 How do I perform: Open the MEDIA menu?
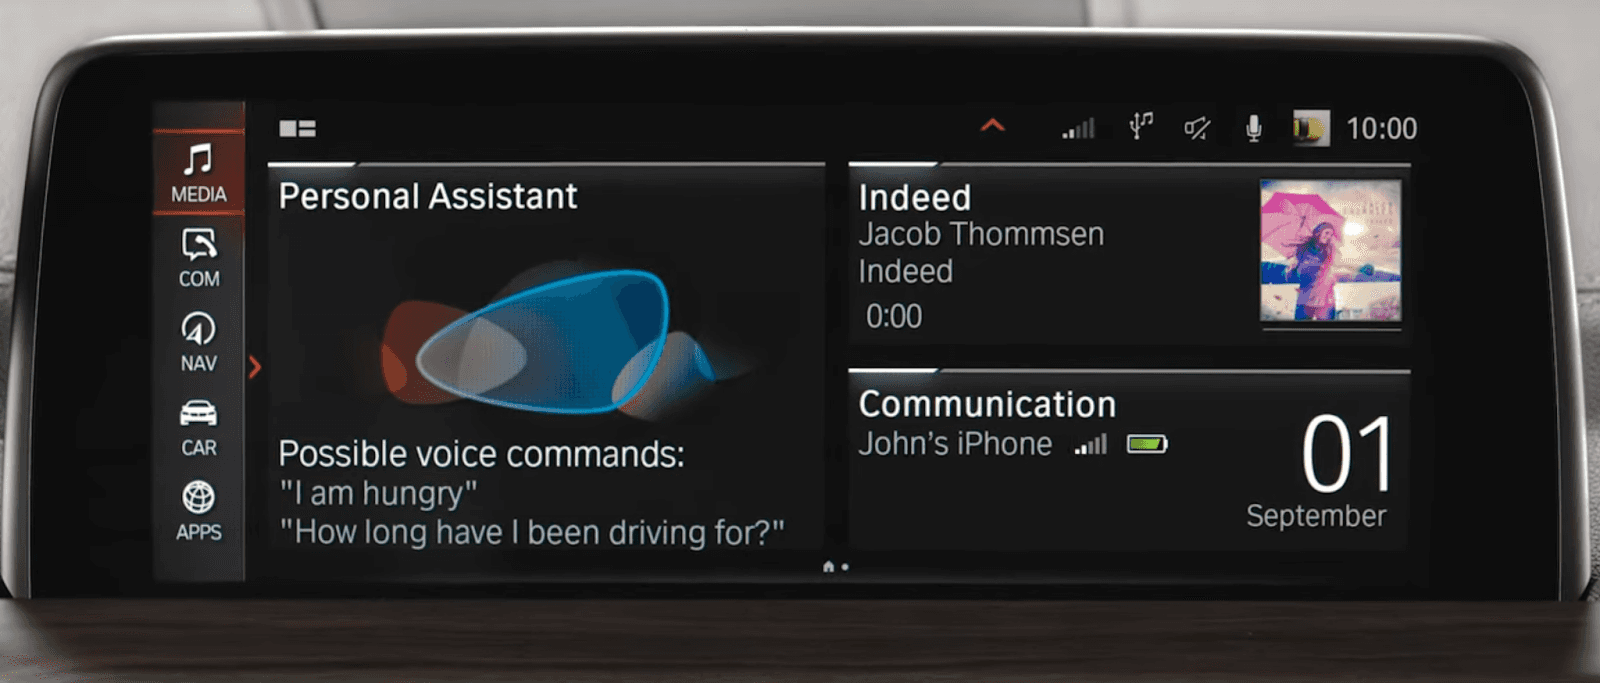pos(198,172)
